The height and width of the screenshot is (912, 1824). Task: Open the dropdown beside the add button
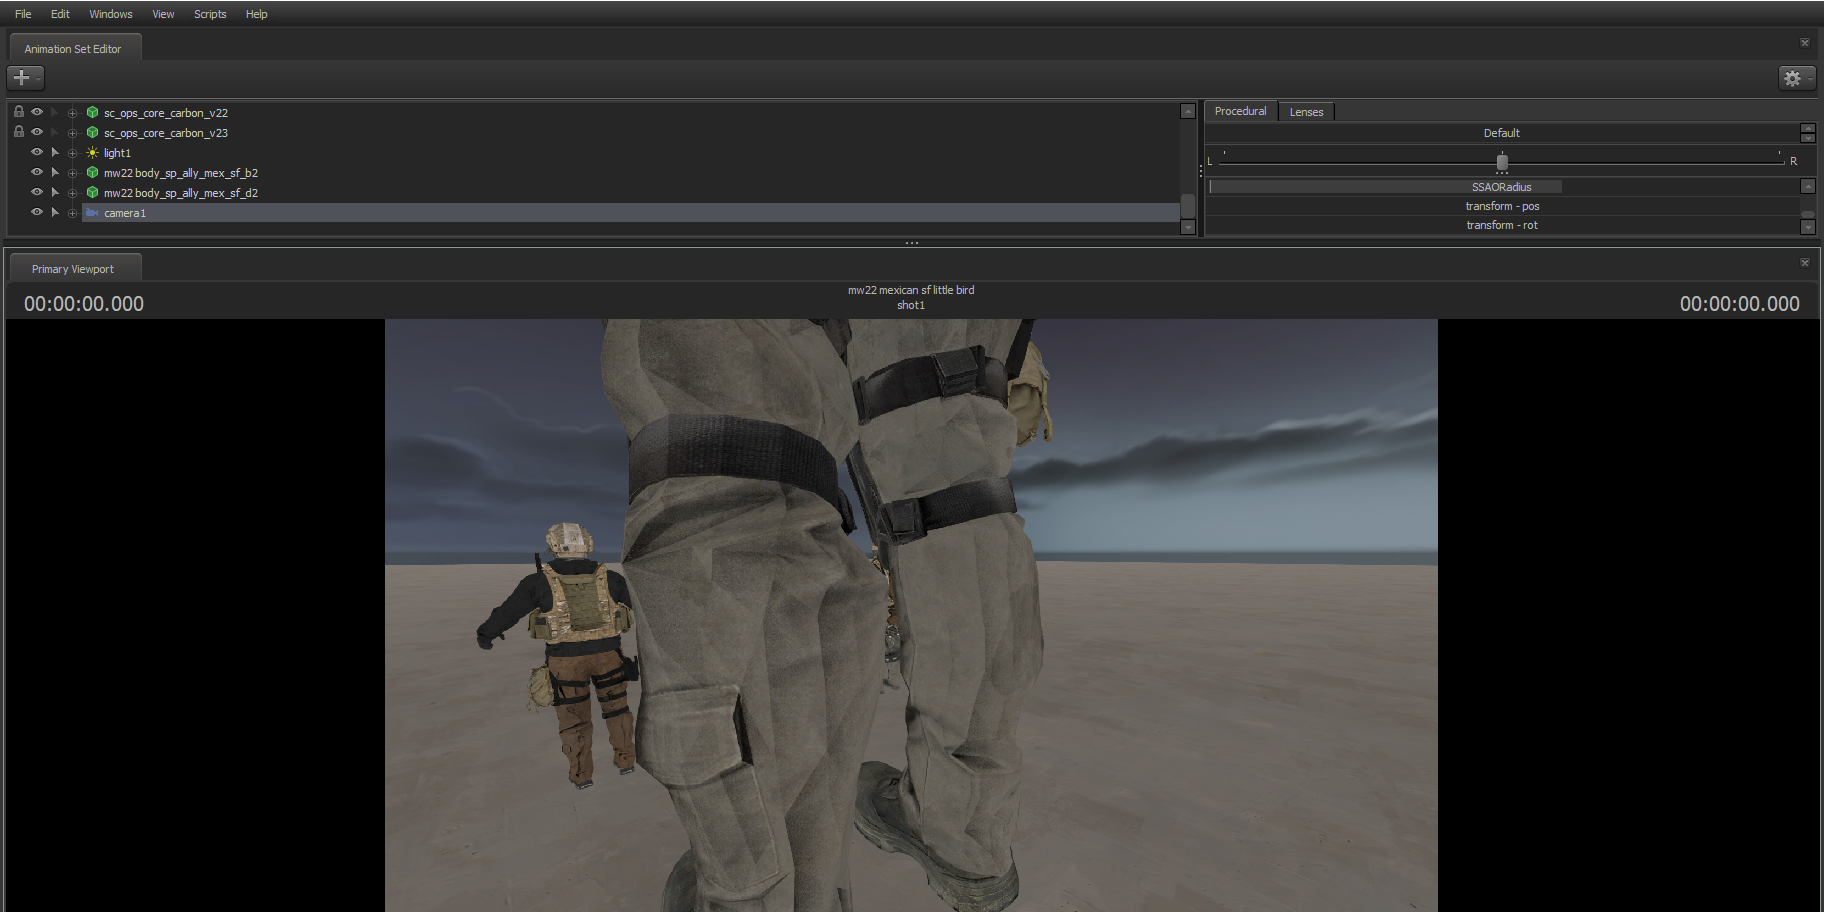(x=37, y=77)
